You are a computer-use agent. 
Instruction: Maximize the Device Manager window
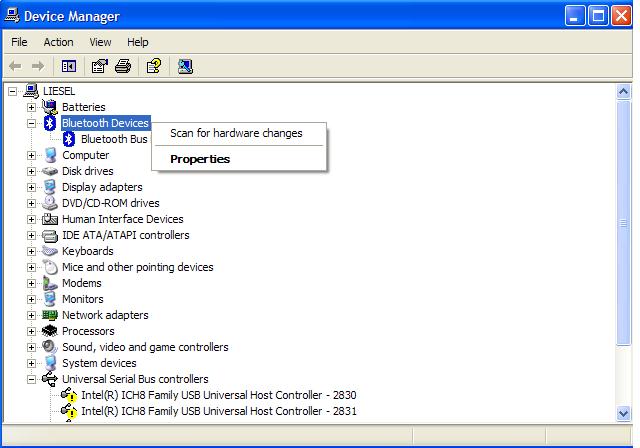(598, 16)
